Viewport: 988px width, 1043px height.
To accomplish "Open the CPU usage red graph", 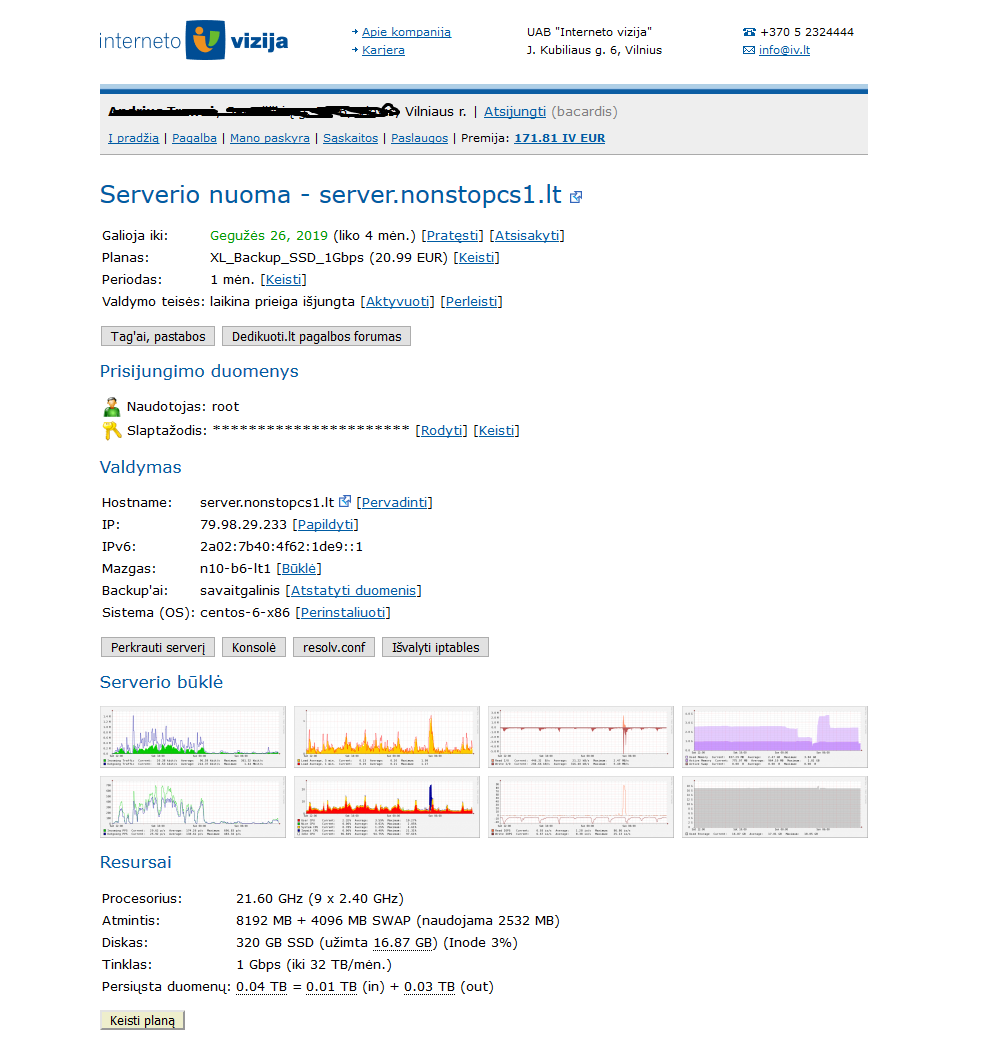I will point(386,807).
